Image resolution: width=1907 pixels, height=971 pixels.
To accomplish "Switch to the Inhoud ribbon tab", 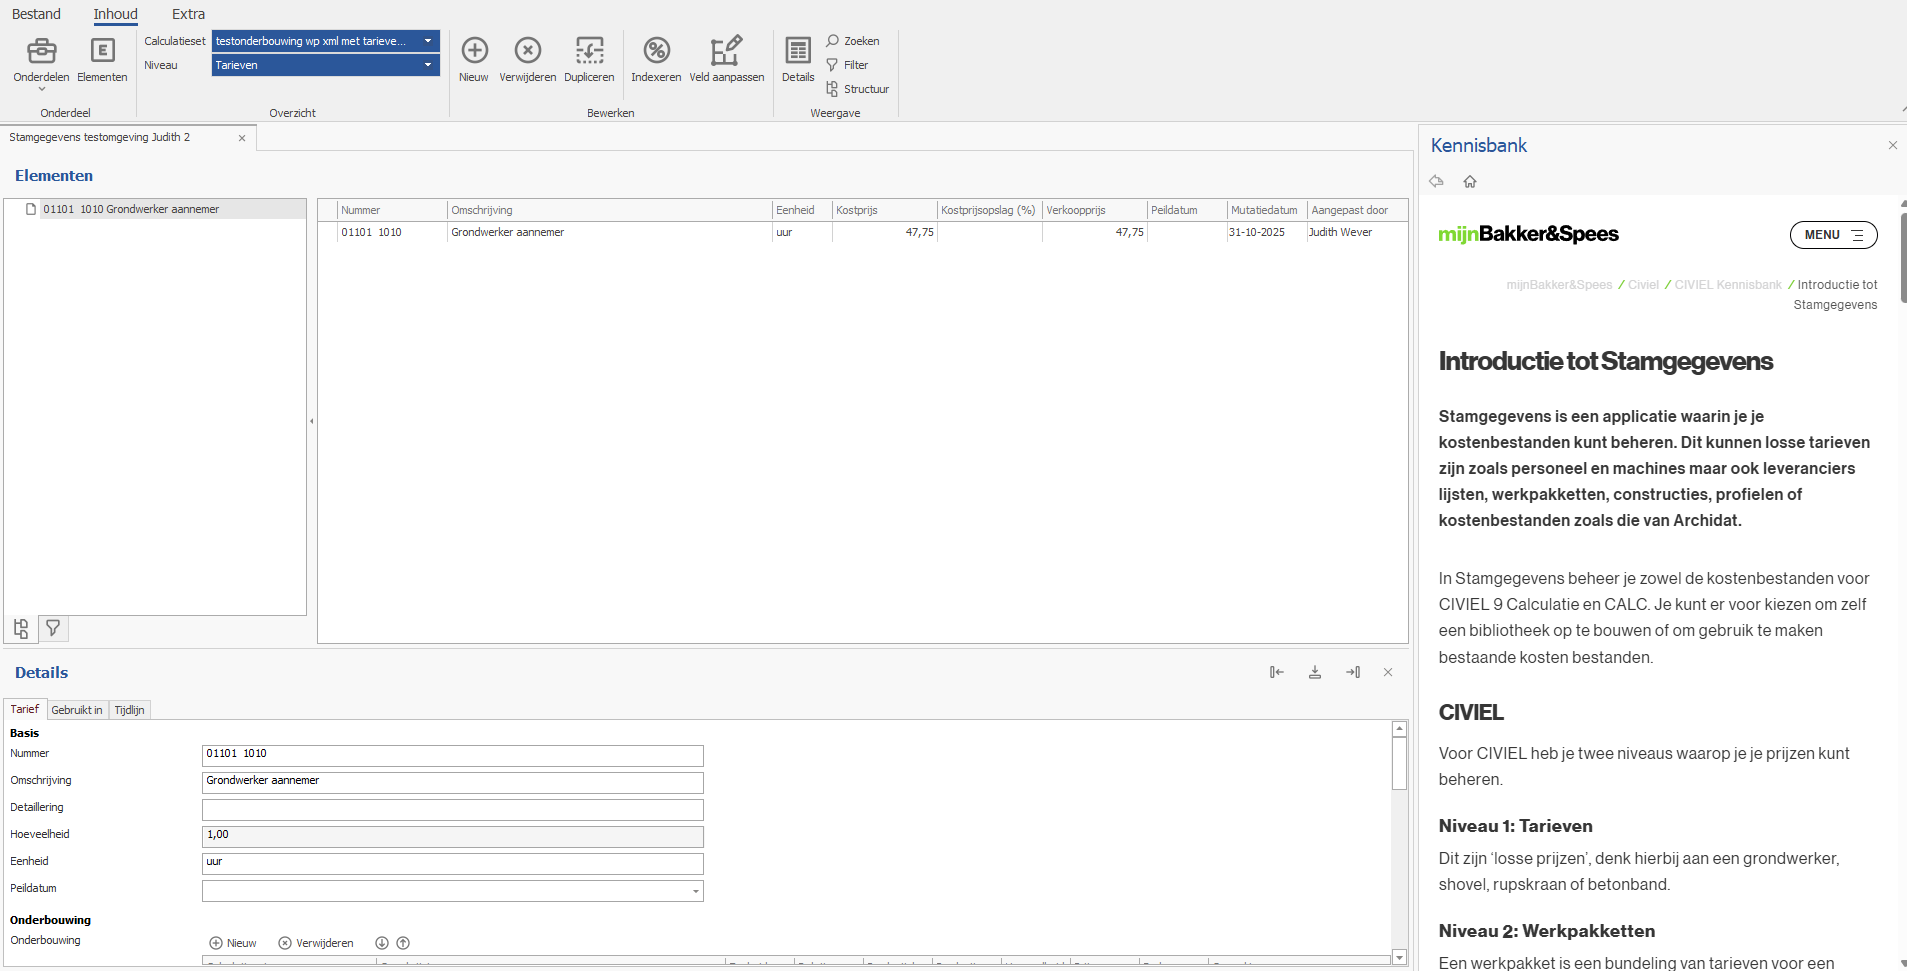I will (x=116, y=14).
